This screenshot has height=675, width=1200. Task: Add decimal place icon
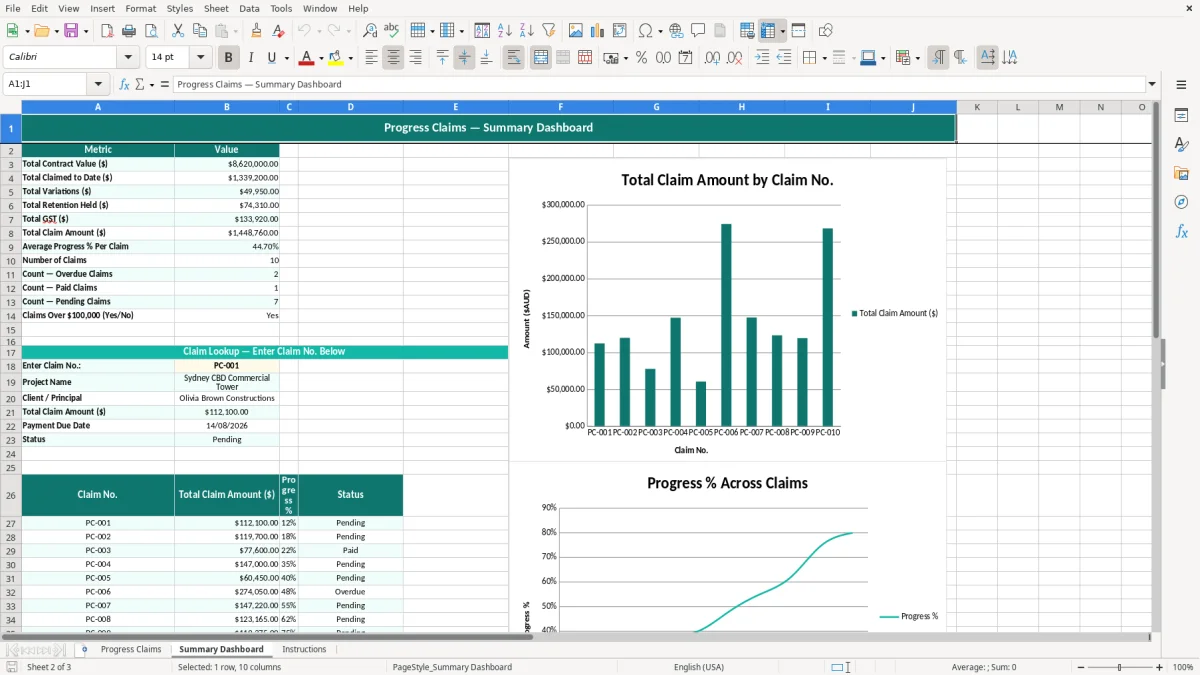[712, 58]
